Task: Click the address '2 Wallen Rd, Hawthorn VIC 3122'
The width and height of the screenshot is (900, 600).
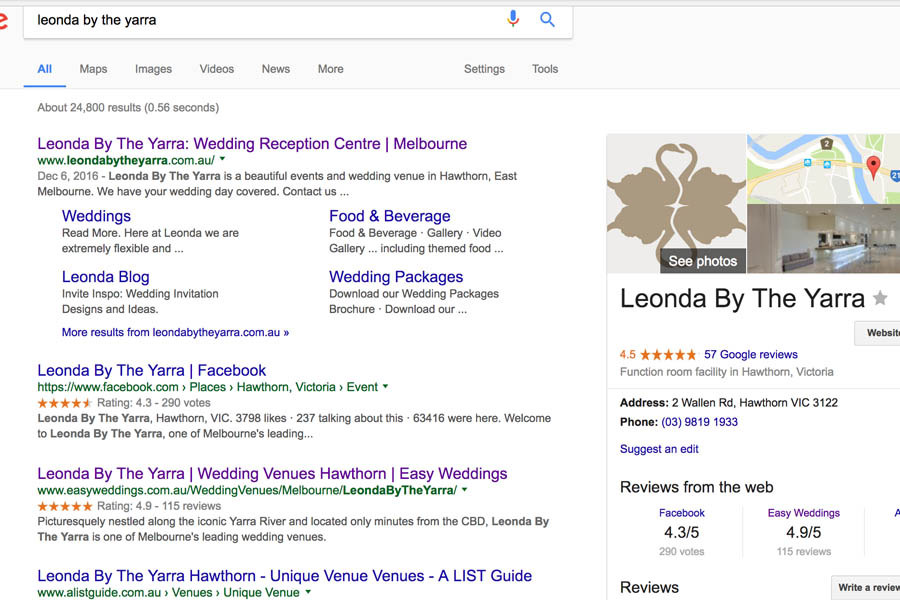Action: (755, 402)
